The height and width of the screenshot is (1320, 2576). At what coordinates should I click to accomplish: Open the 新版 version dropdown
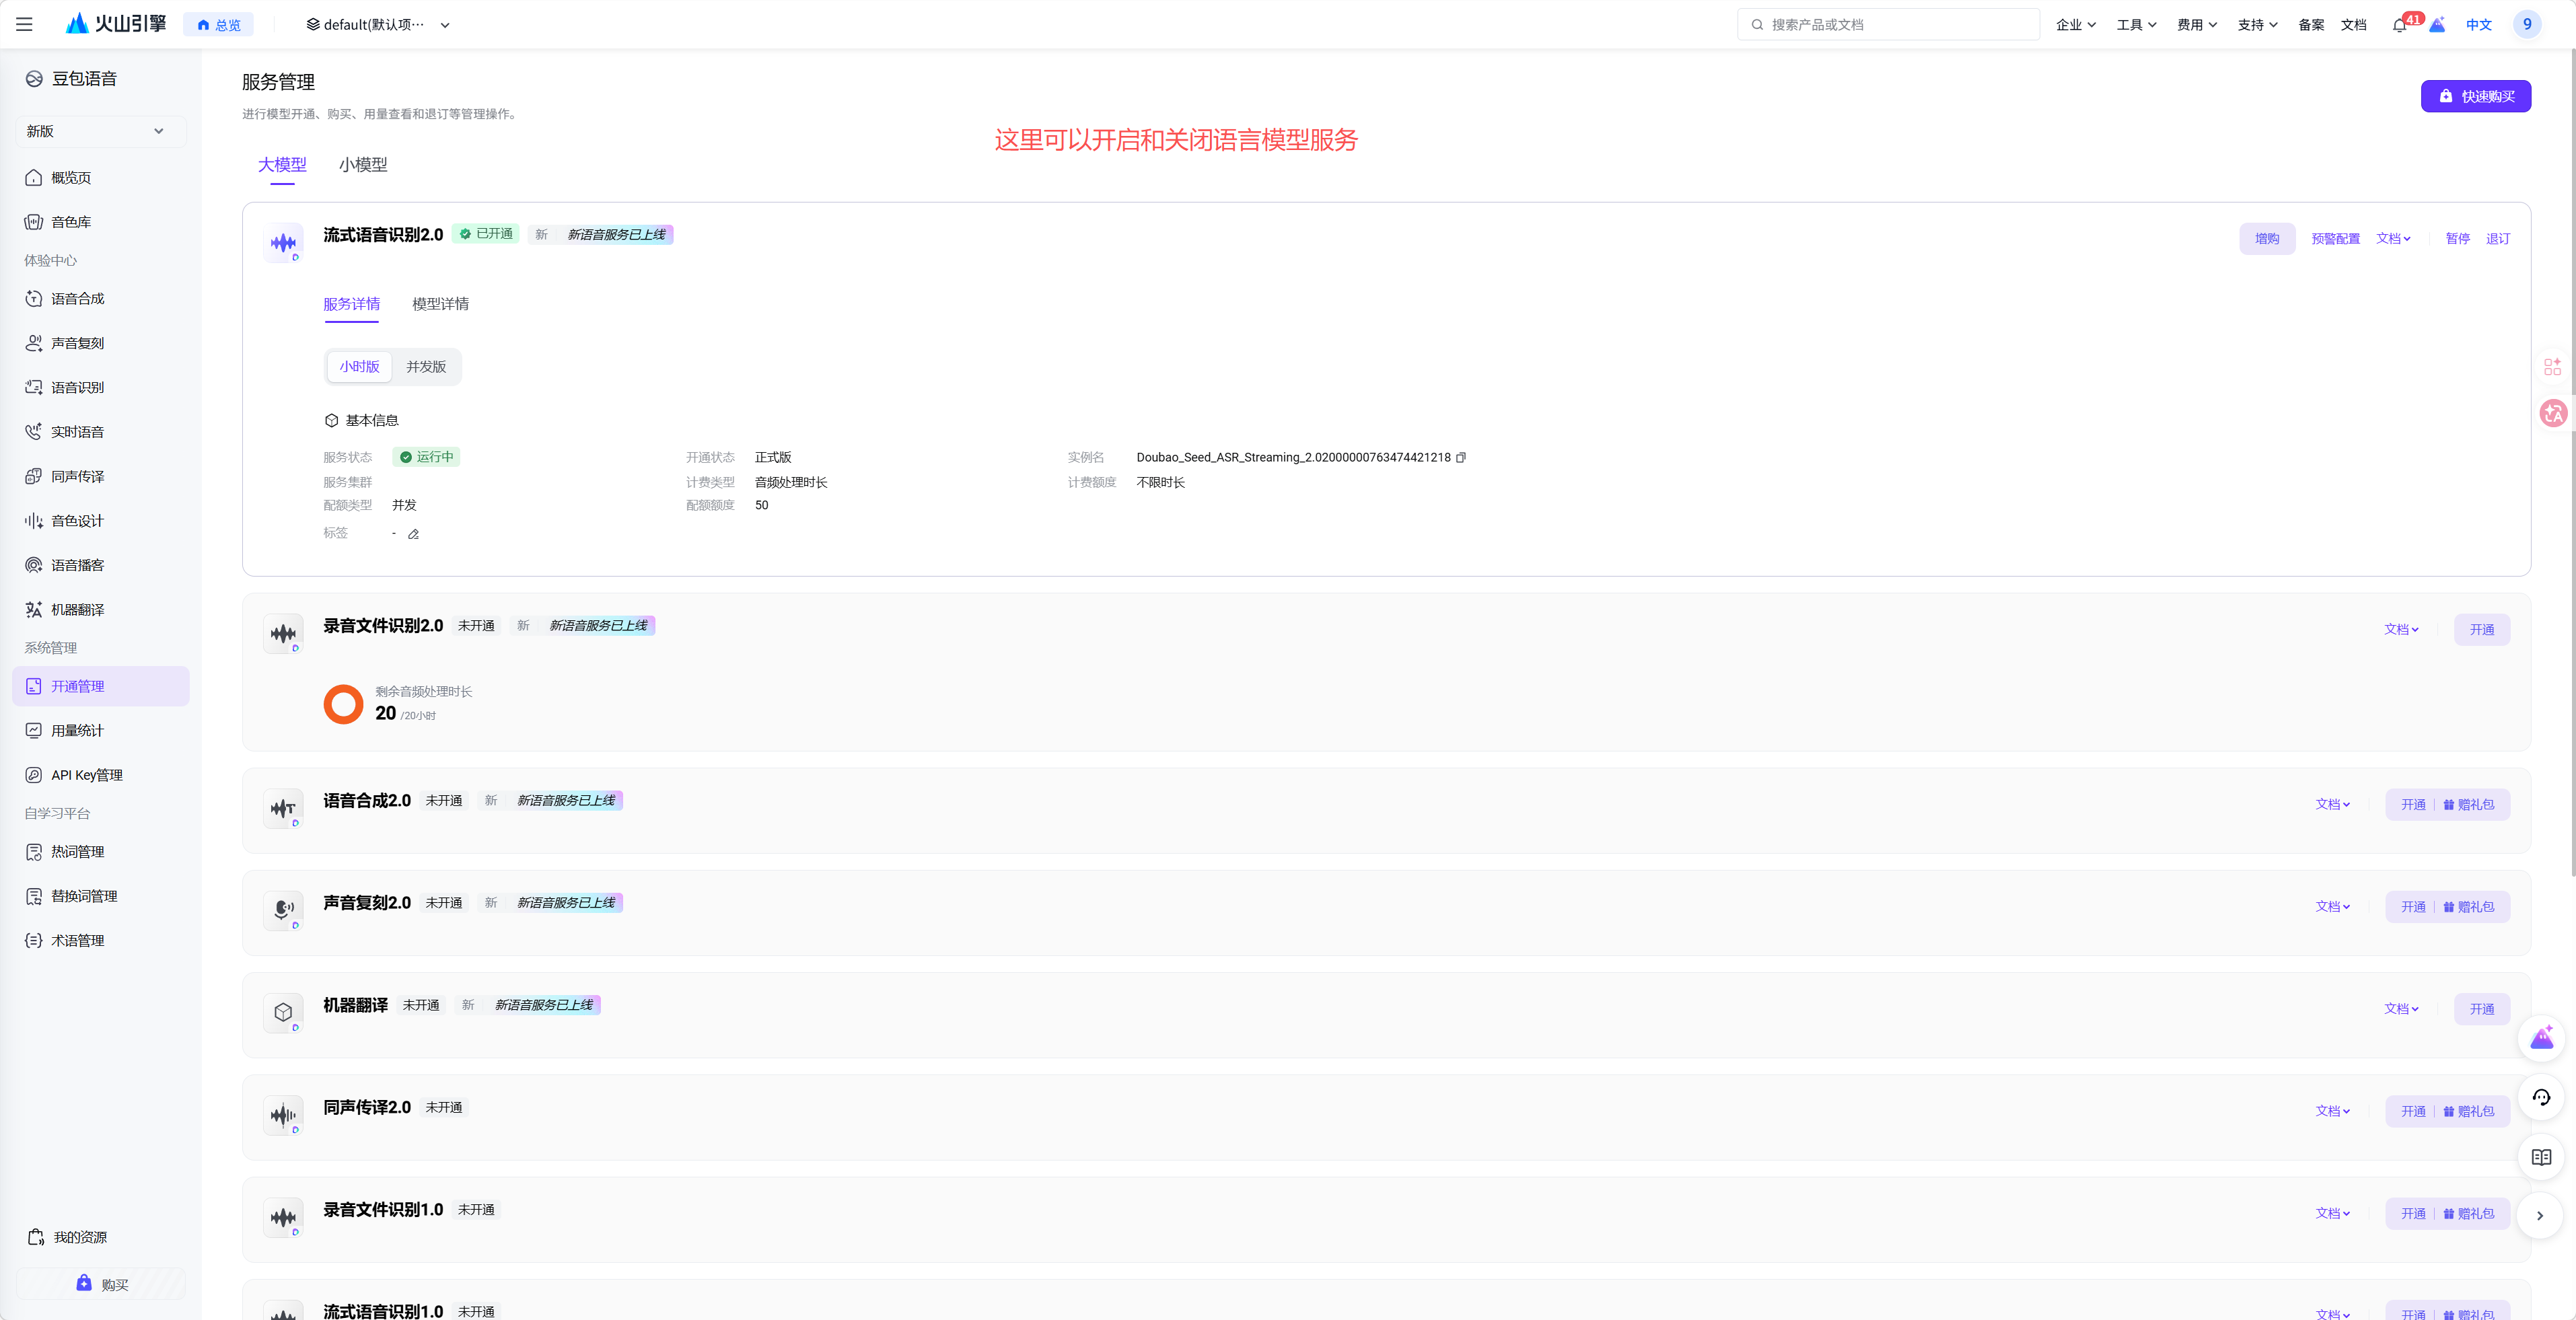100,131
